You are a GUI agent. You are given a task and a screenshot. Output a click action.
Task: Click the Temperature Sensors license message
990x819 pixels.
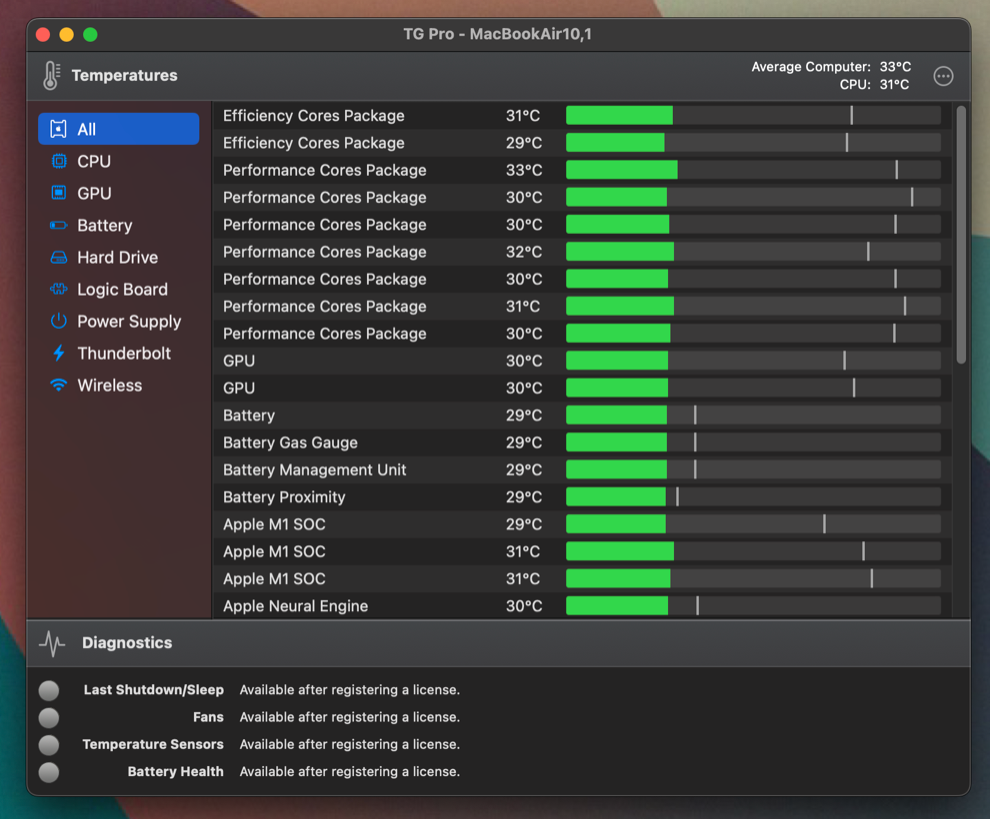coord(349,744)
